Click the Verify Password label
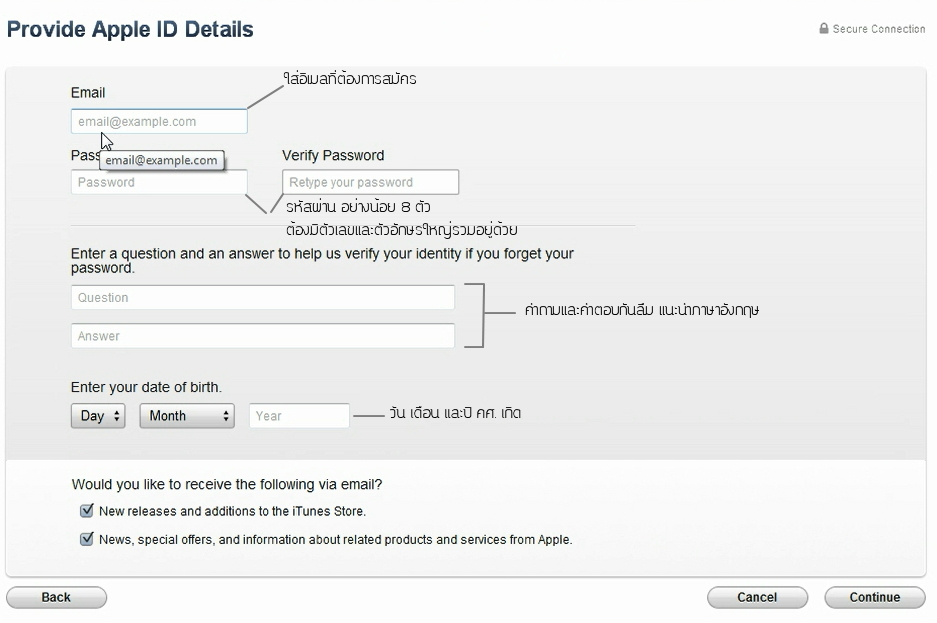The image size is (937, 623). click(x=333, y=155)
